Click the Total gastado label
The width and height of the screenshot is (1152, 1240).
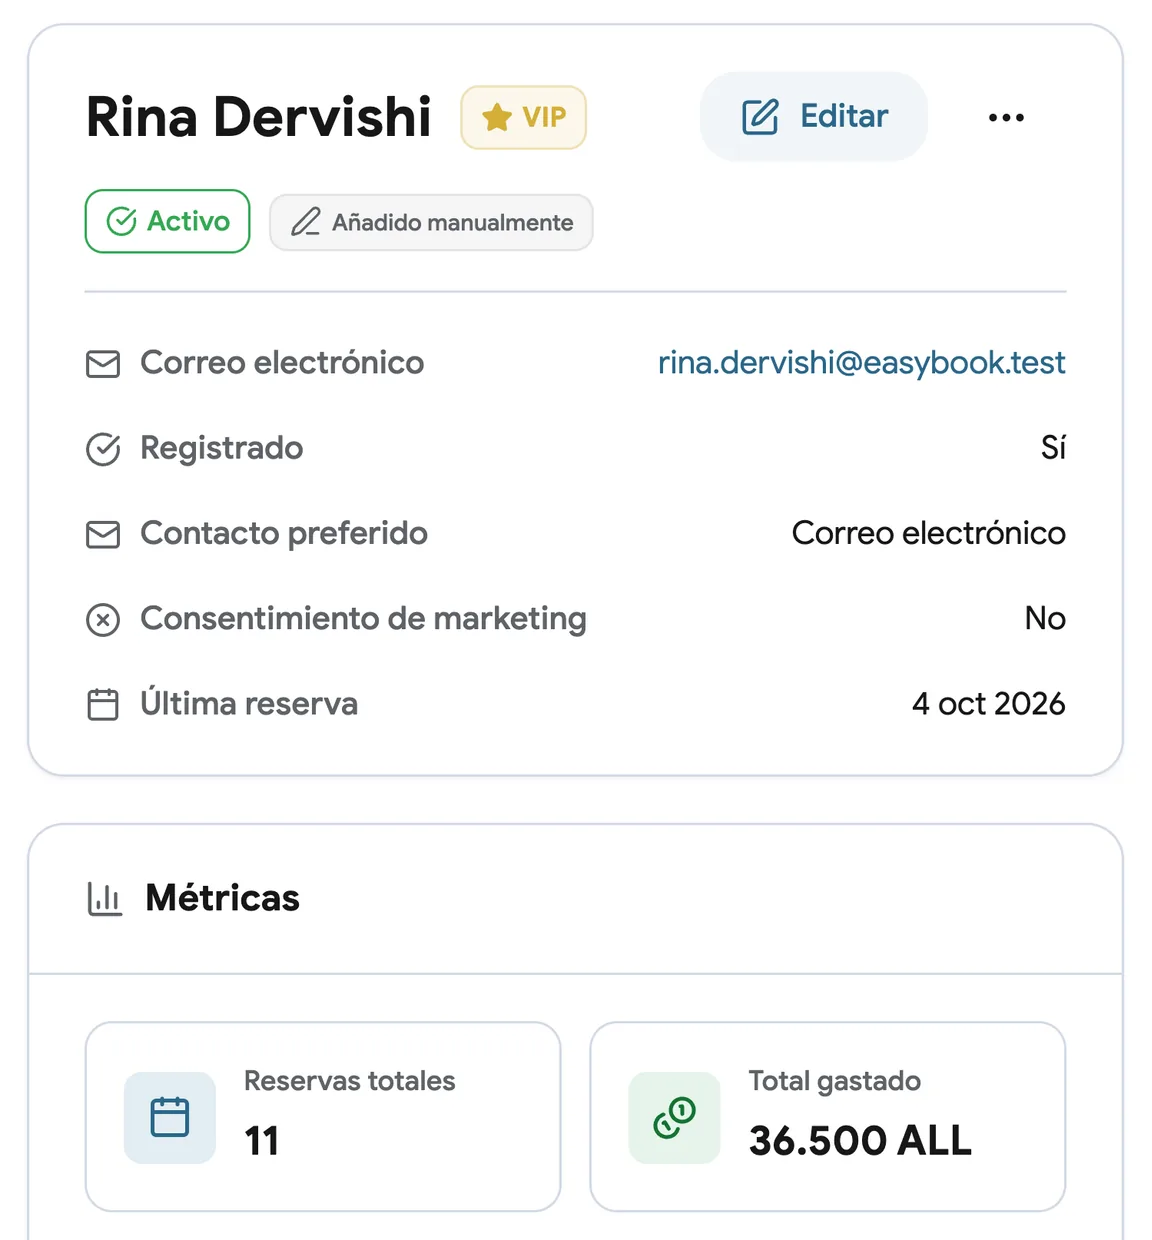(x=834, y=1081)
